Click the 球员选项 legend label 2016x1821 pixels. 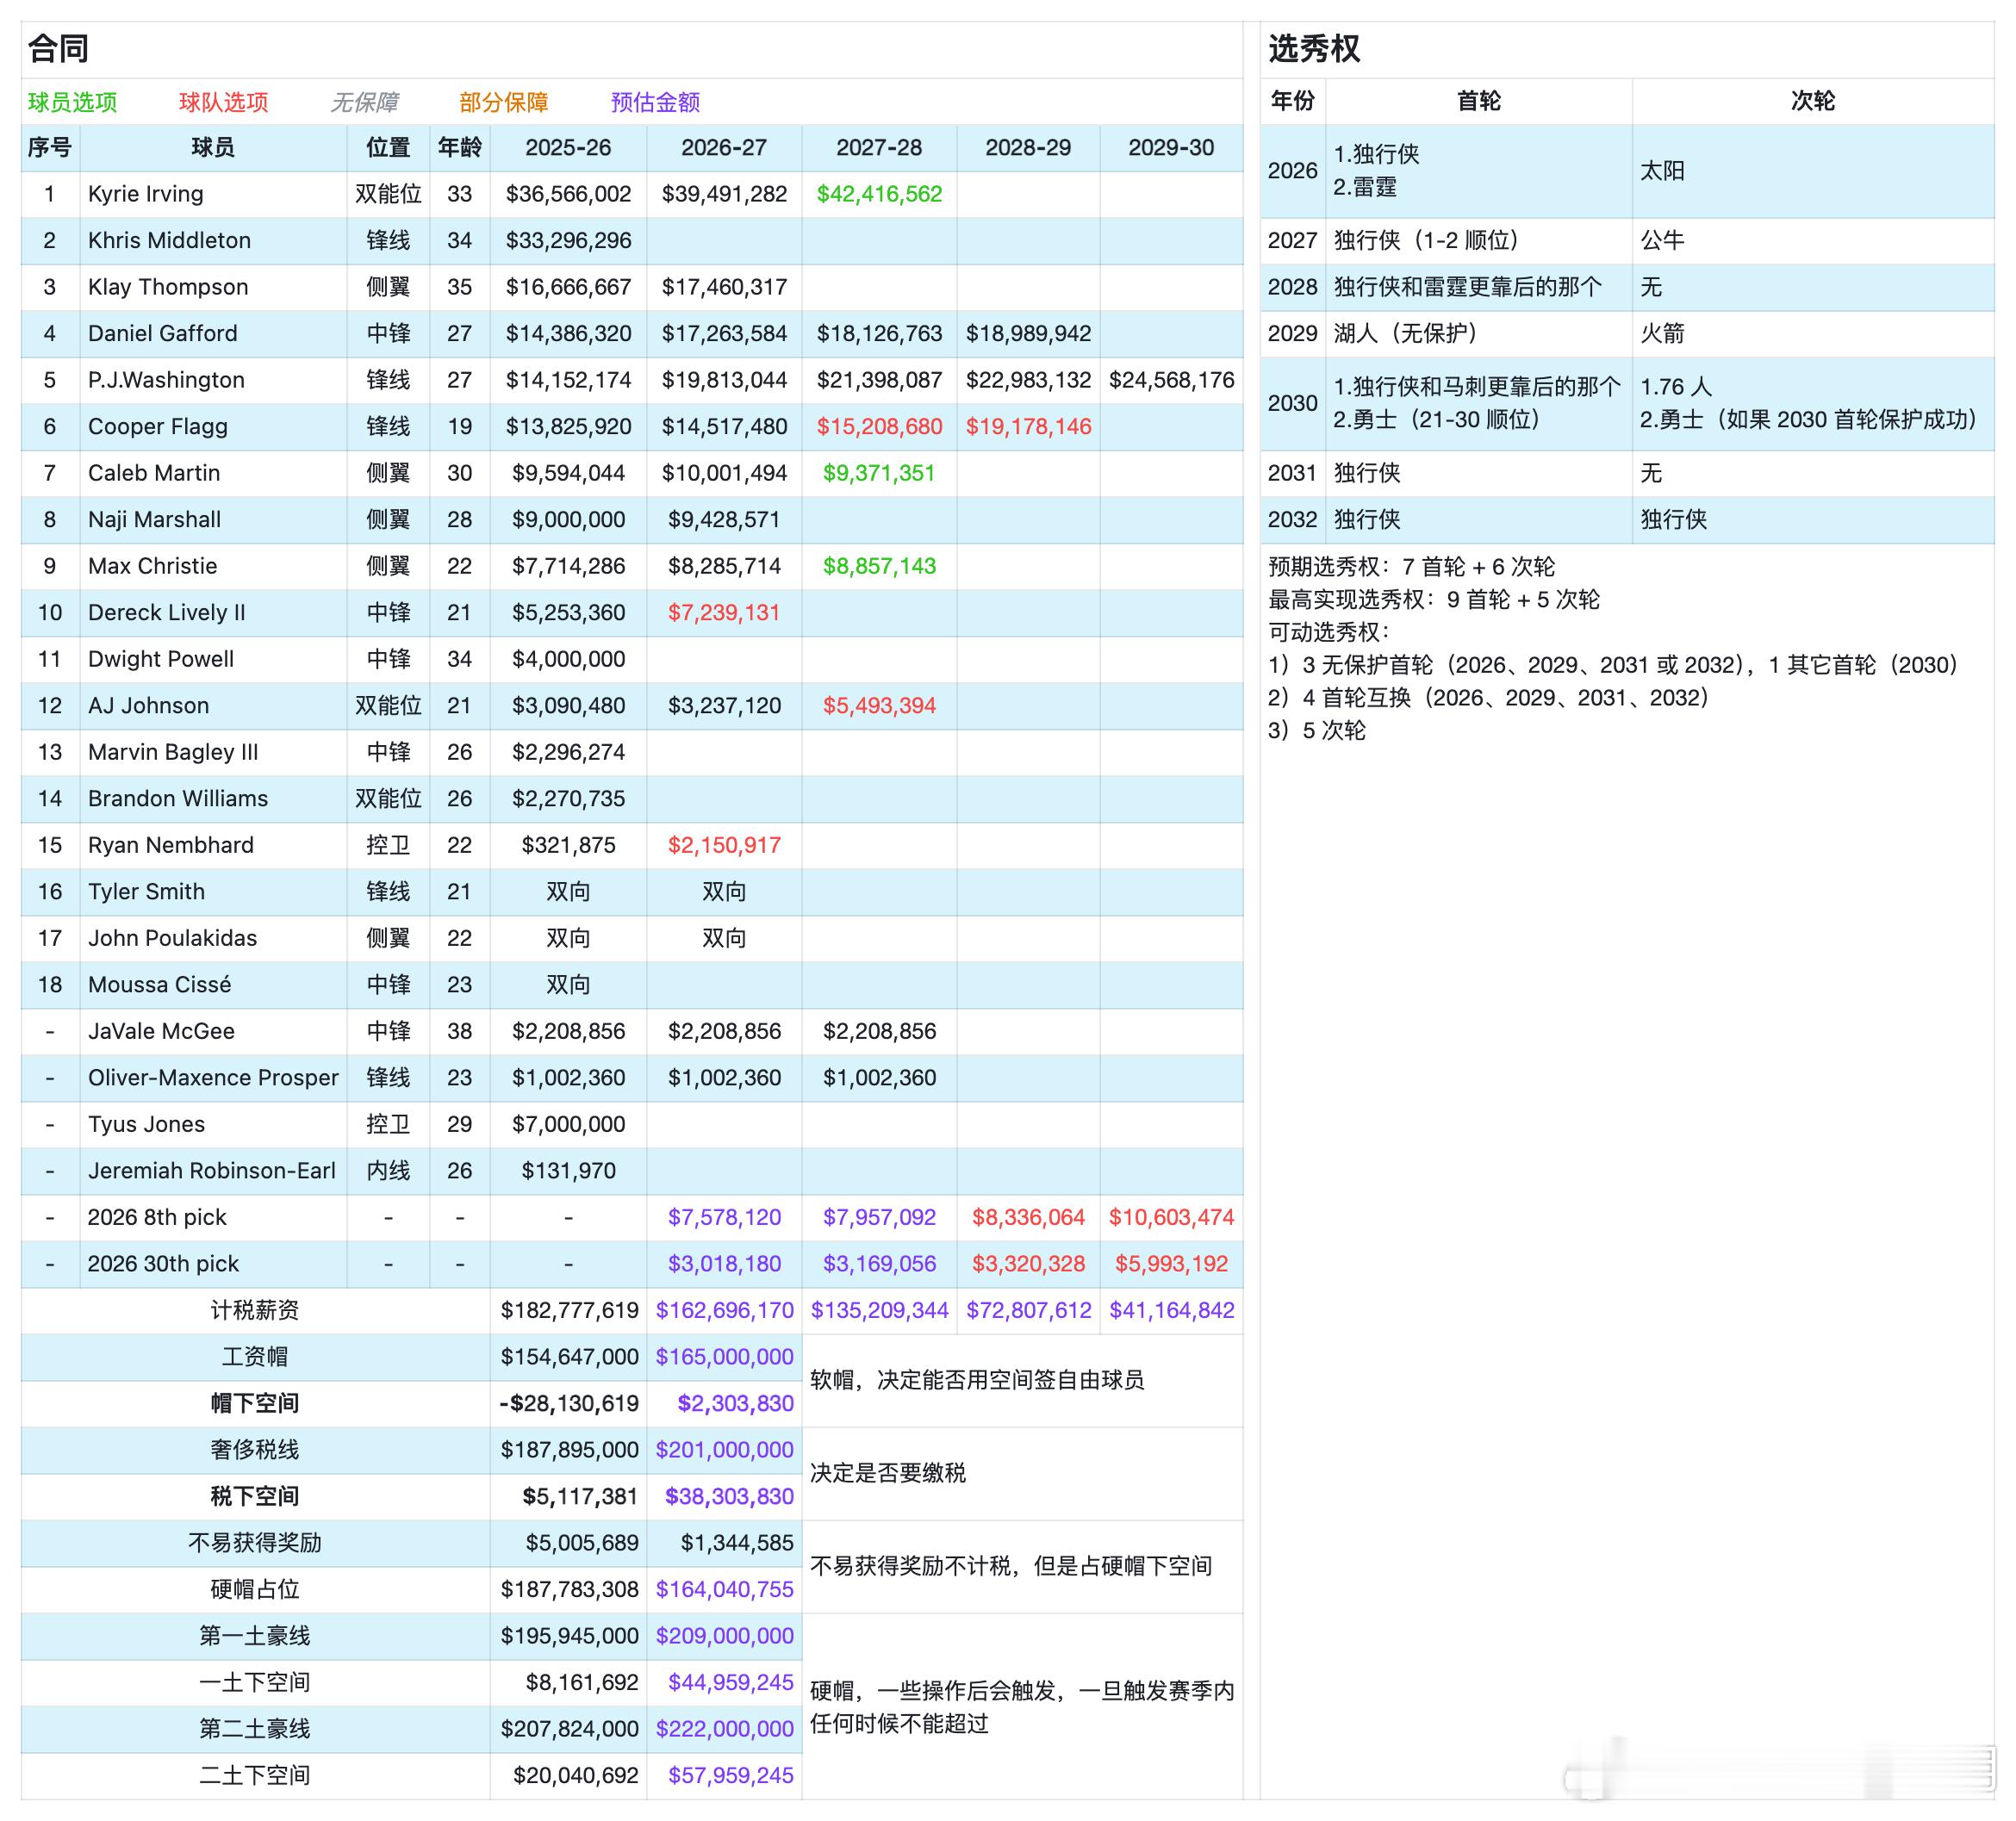coord(73,102)
